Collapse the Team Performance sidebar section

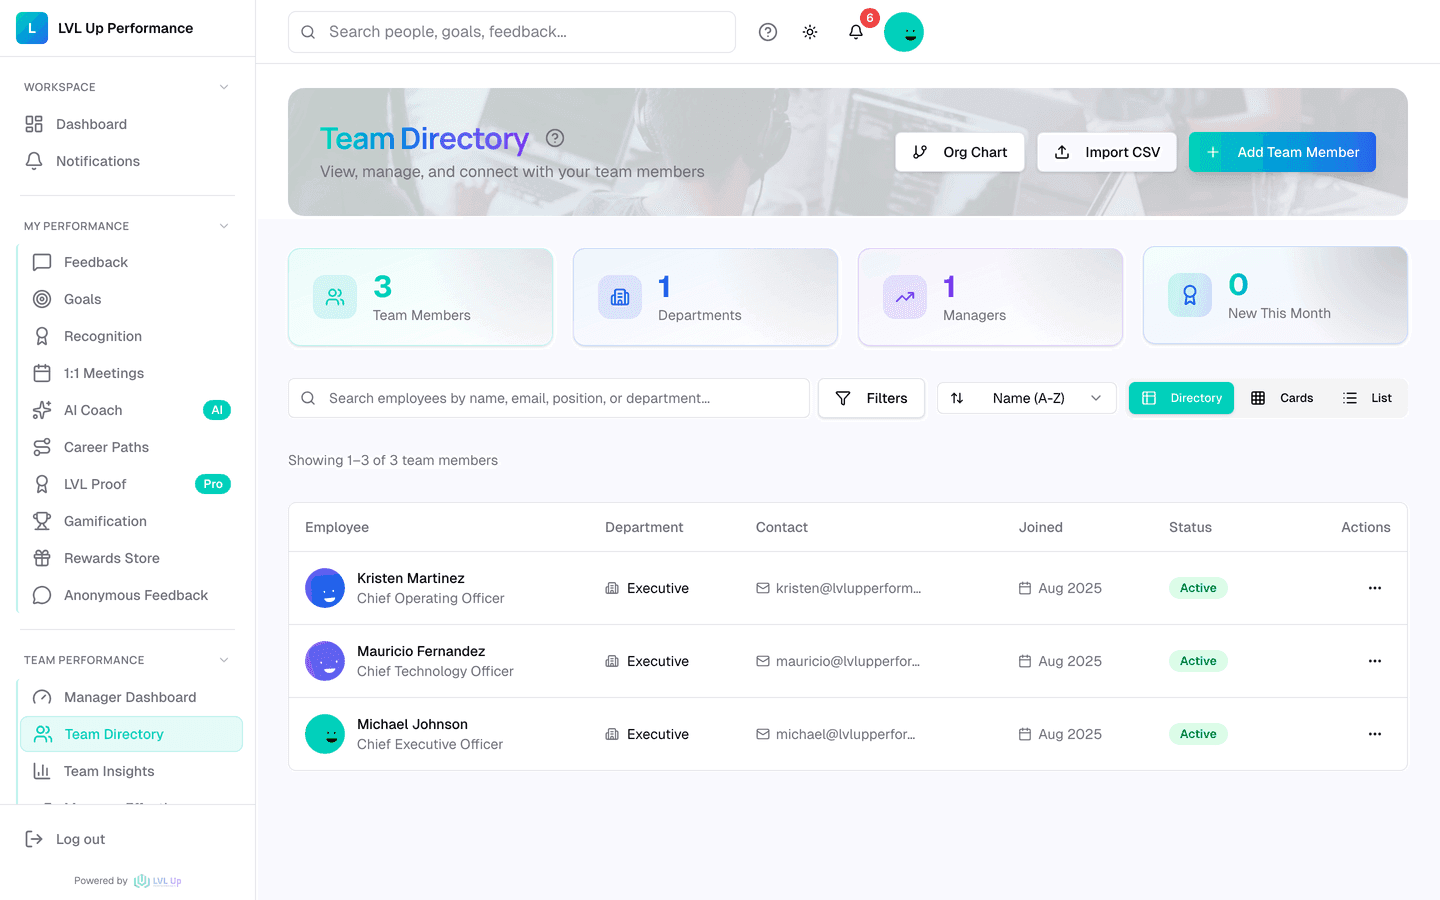224,660
